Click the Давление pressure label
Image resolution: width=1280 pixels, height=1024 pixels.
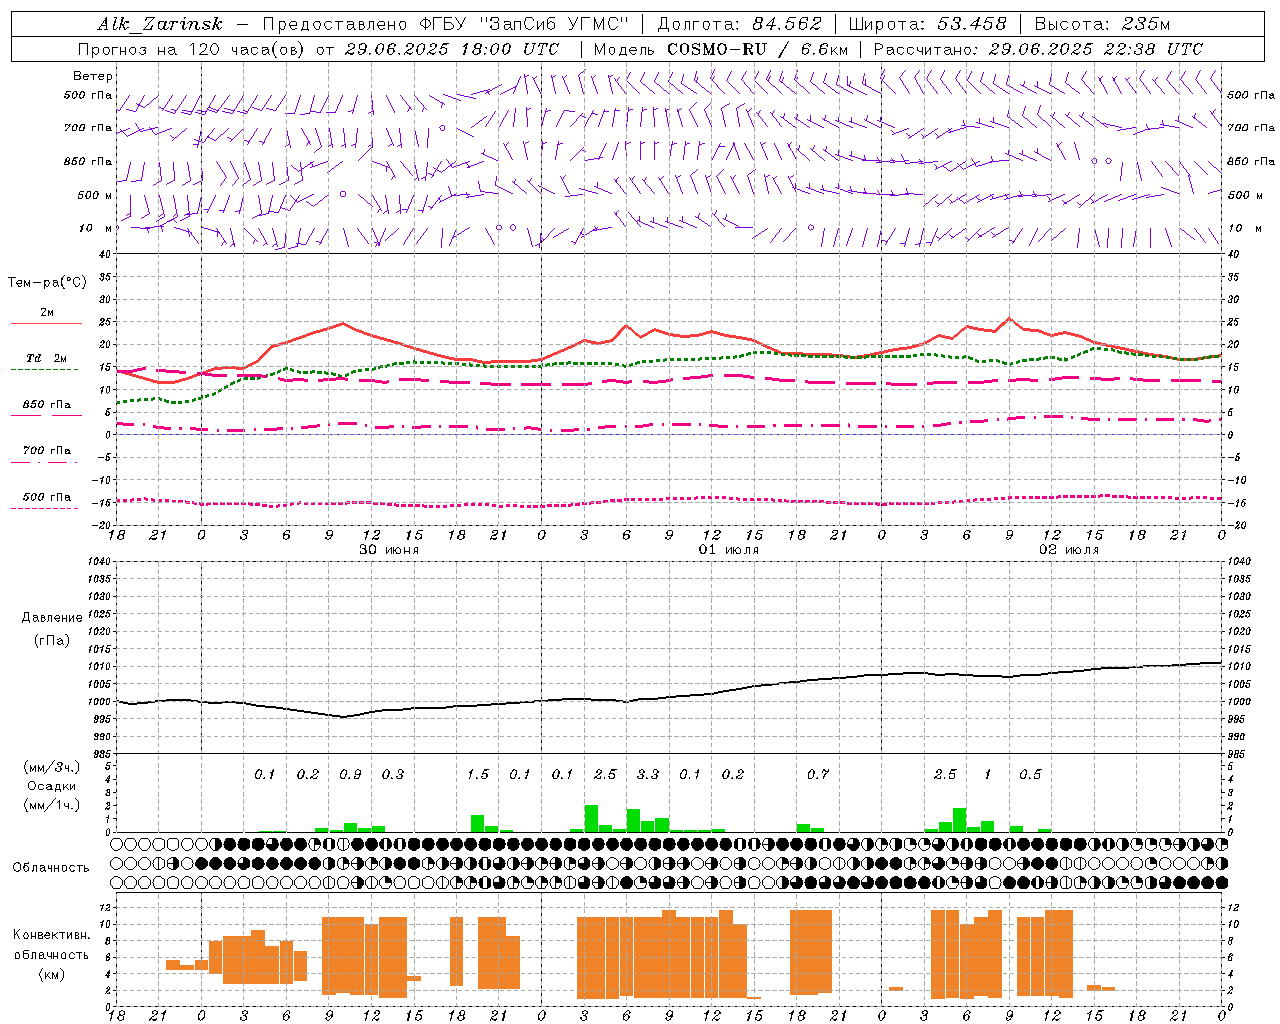click(x=51, y=618)
